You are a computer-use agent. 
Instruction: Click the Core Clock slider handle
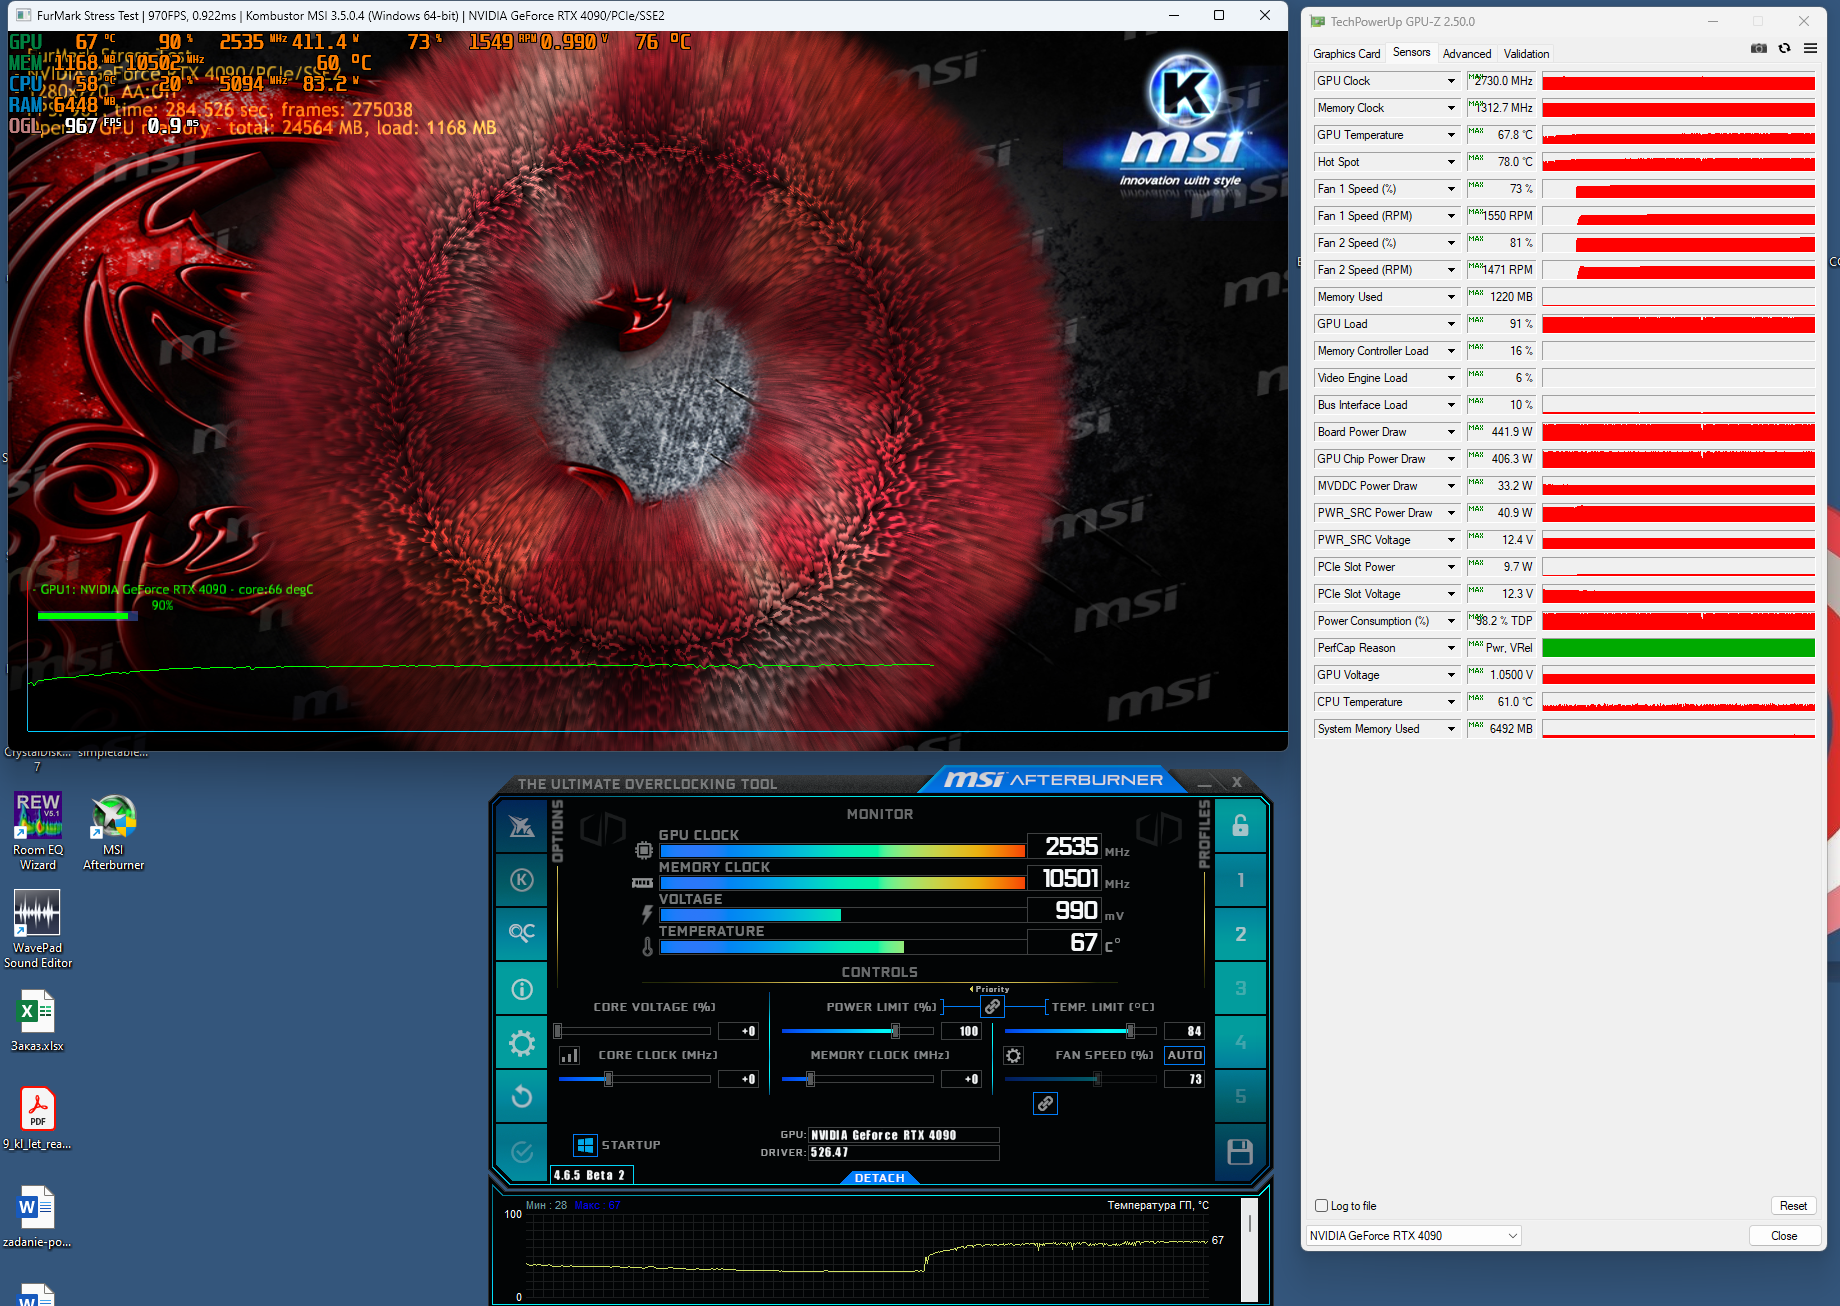pyautogui.click(x=608, y=1079)
